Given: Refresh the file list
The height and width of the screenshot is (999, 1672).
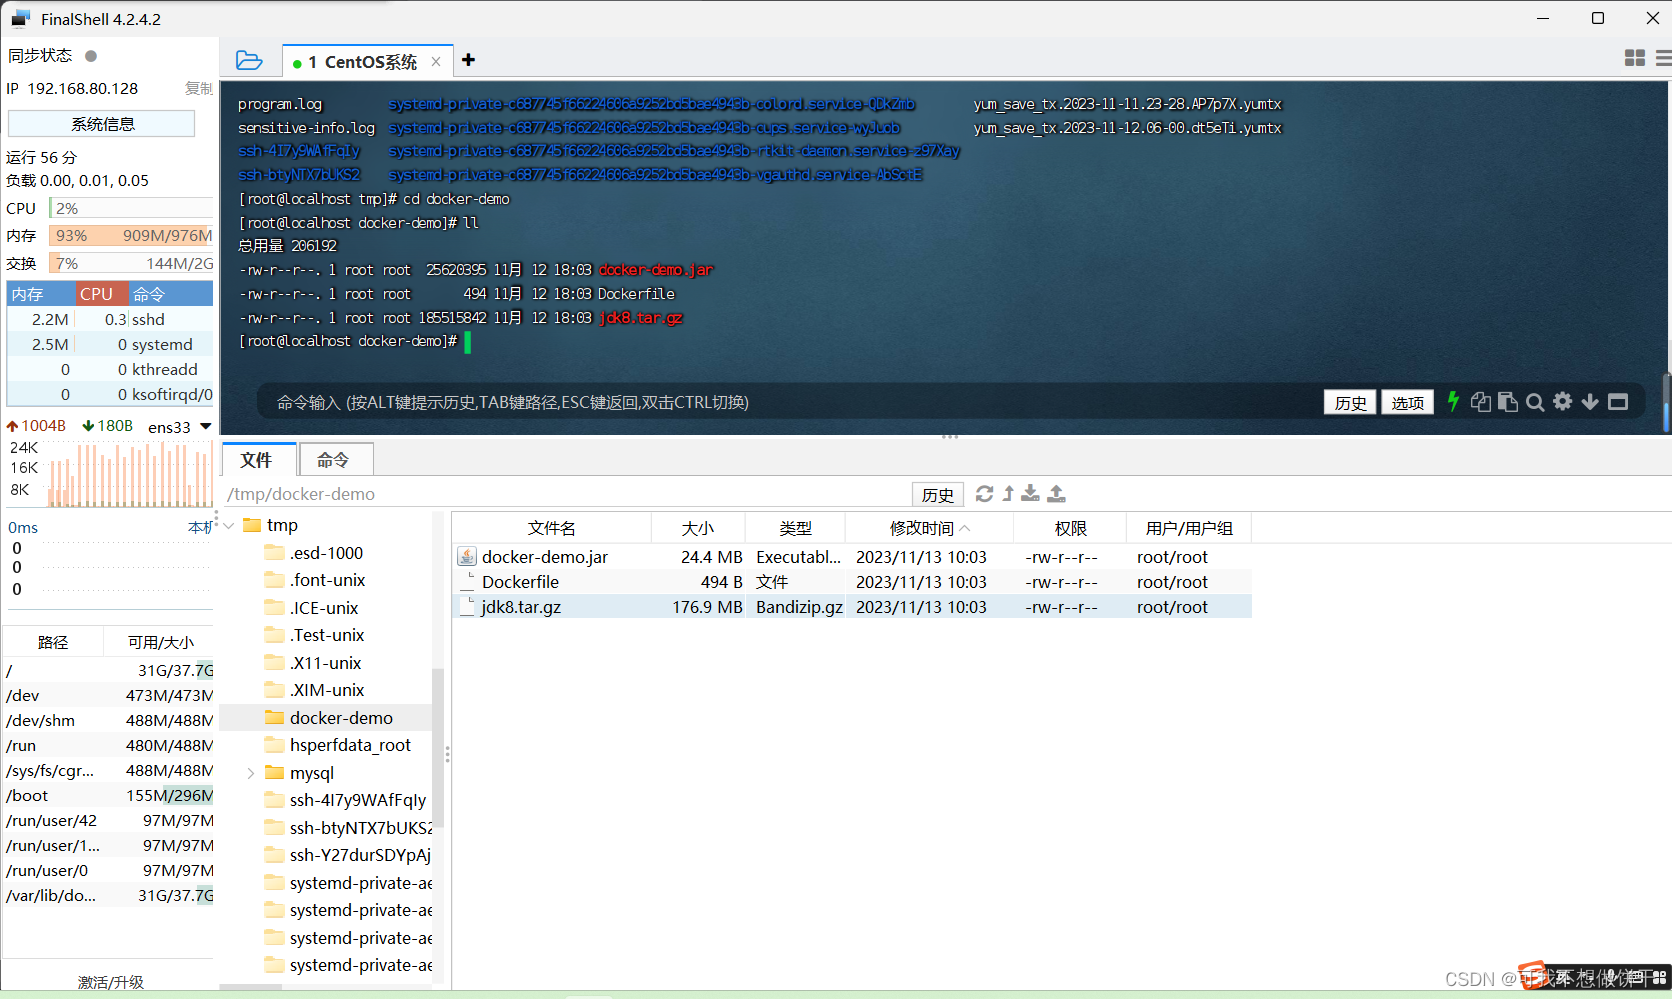Looking at the screenshot, I should (984, 494).
